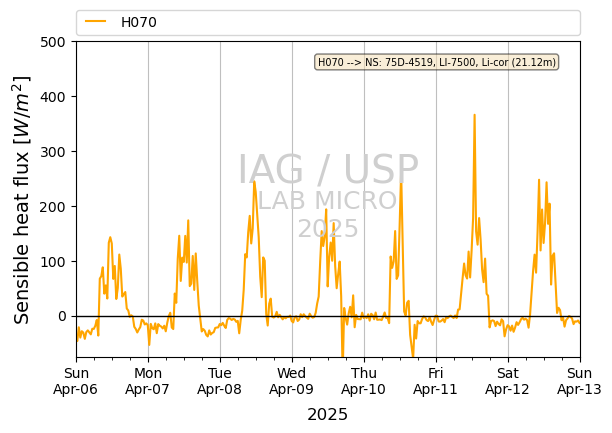Click the Tuesday Apr-08 peak near 245
This screenshot has height=433, width=612.
coord(254,182)
